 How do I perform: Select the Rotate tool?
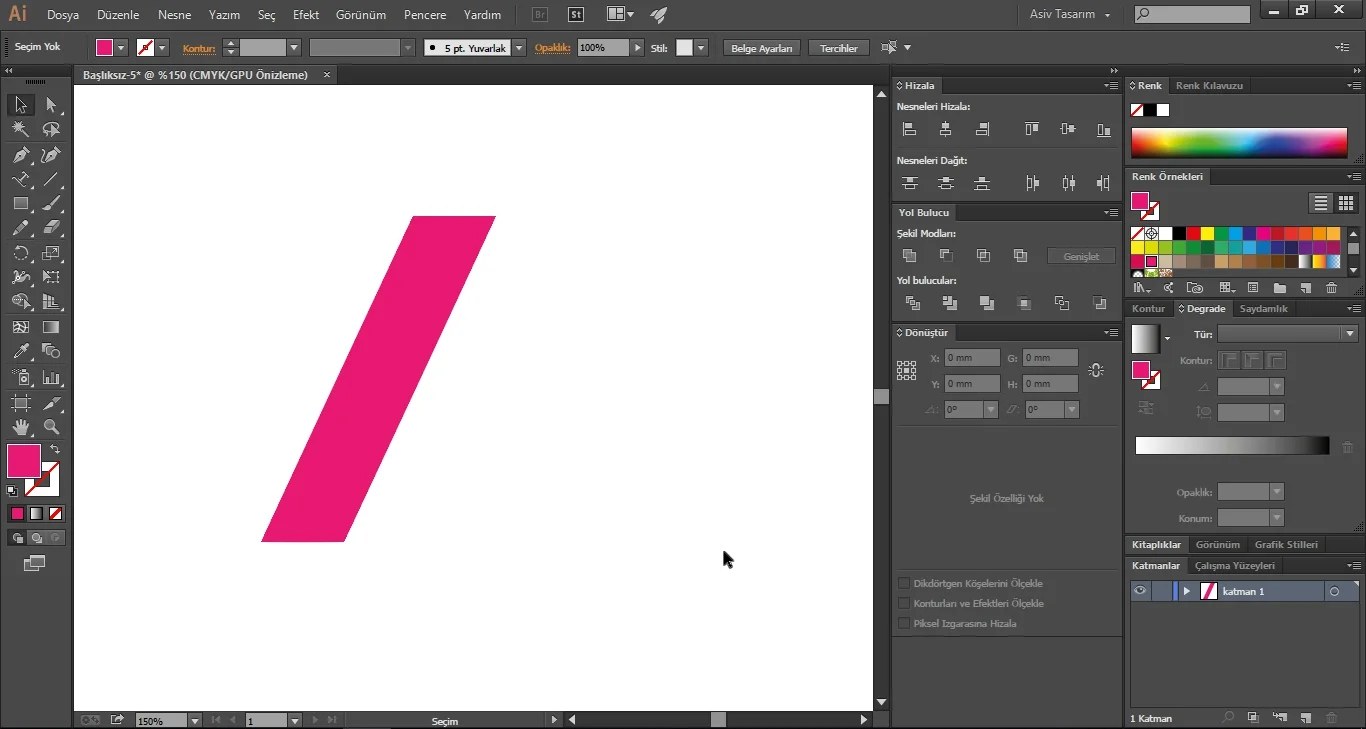pos(21,253)
